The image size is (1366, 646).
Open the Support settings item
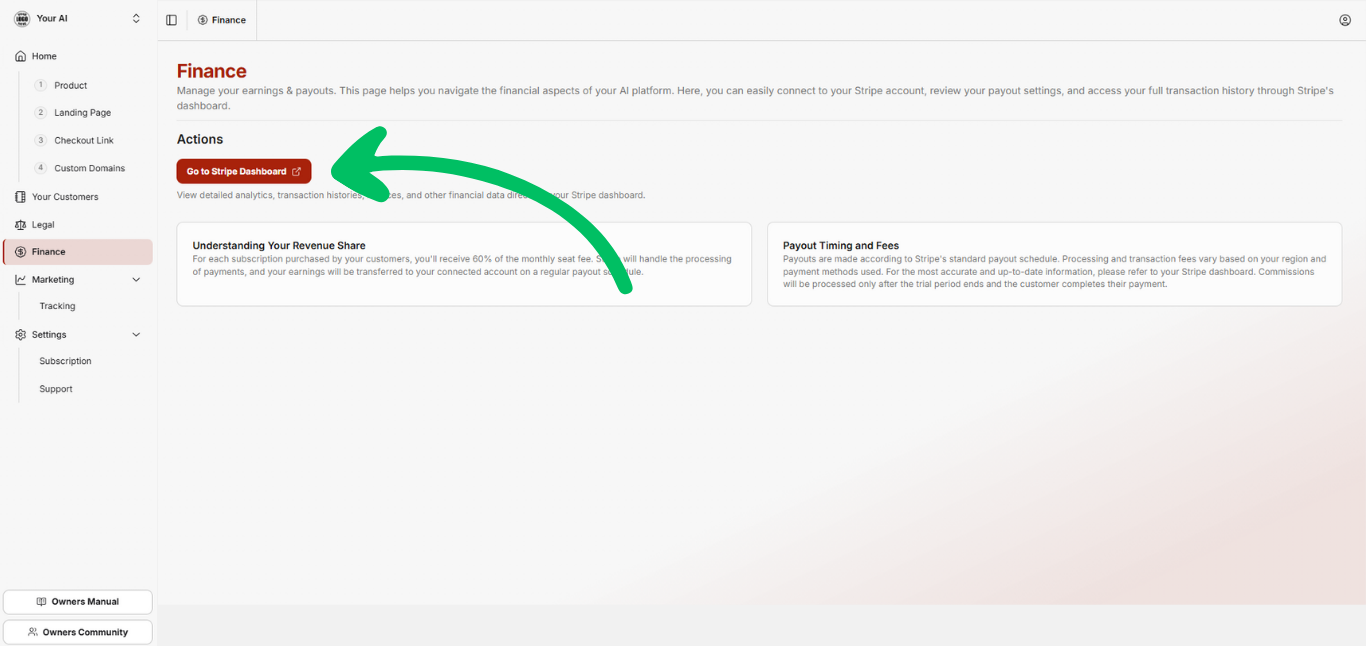pos(56,389)
